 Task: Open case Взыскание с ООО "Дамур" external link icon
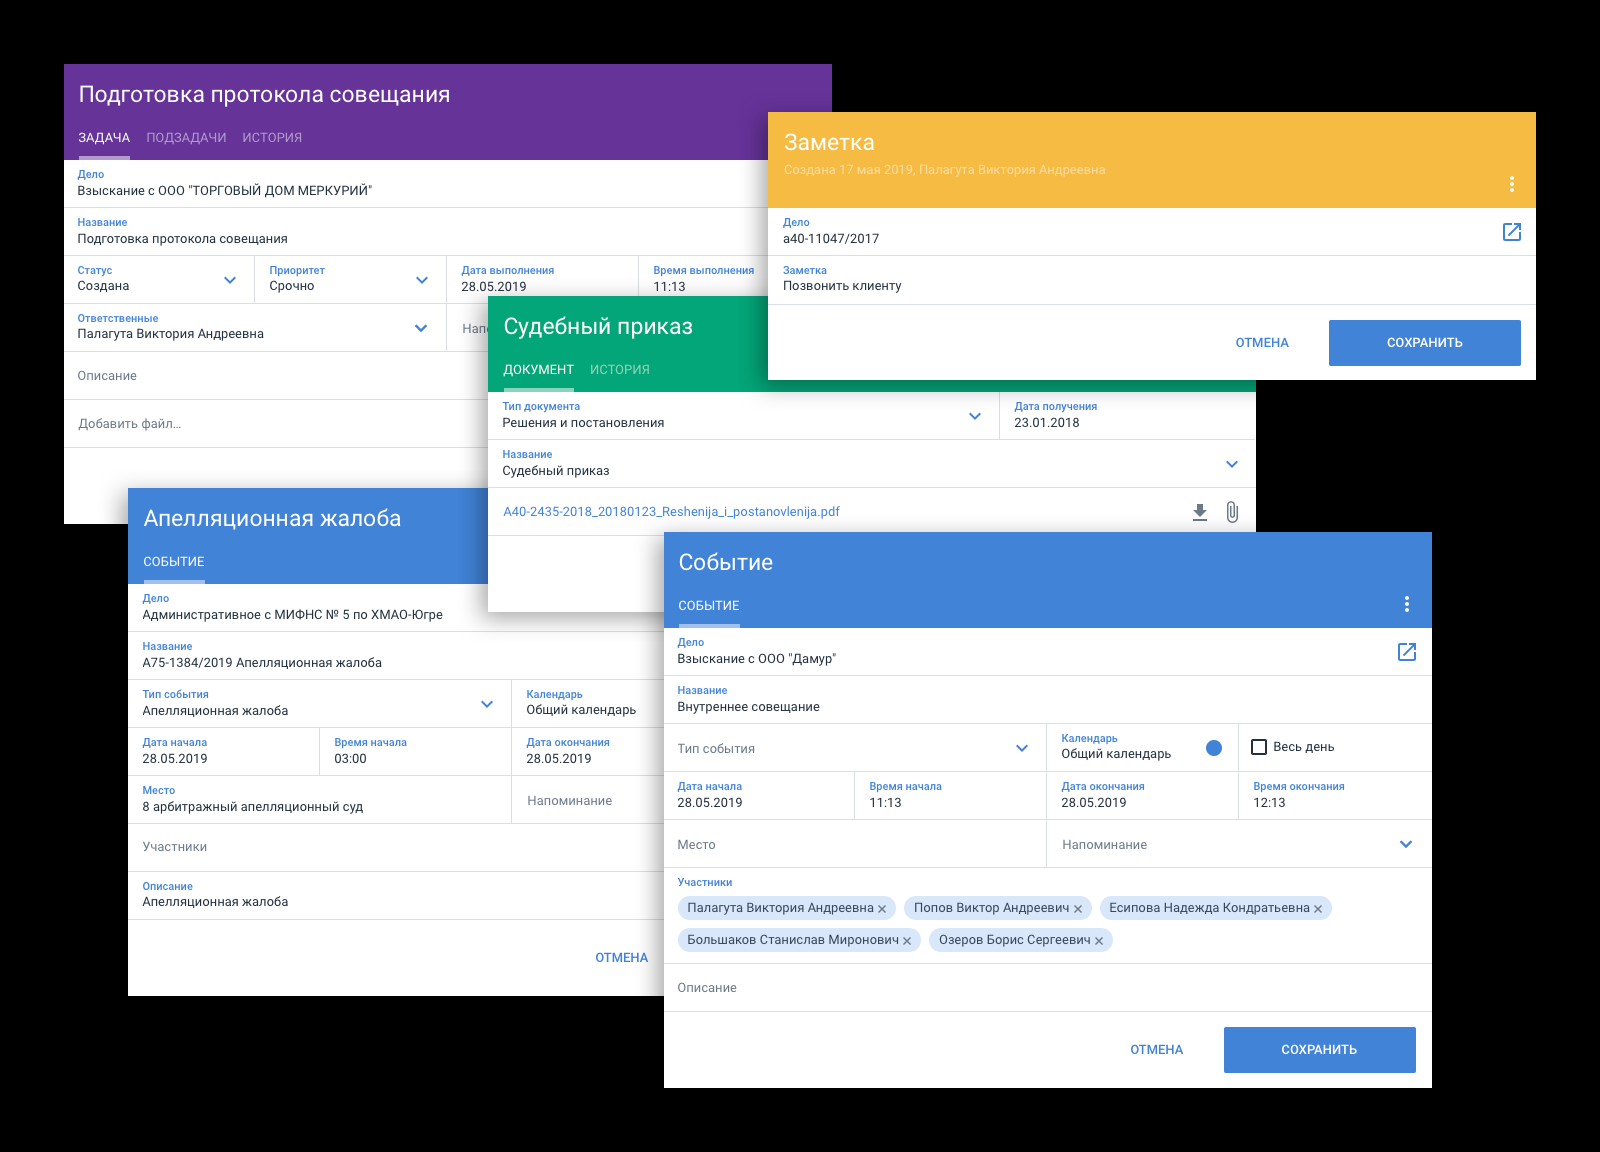point(1407,652)
